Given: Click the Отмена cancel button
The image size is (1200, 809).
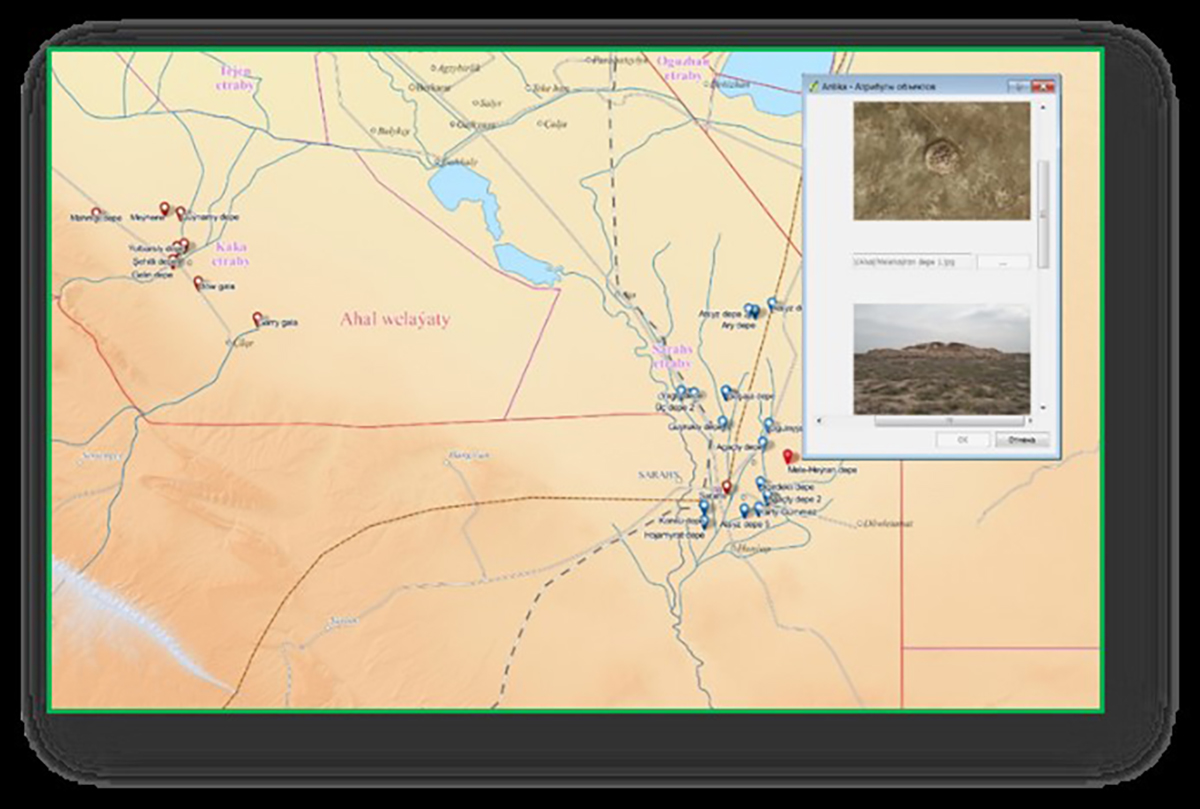Looking at the screenshot, I should [1021, 439].
